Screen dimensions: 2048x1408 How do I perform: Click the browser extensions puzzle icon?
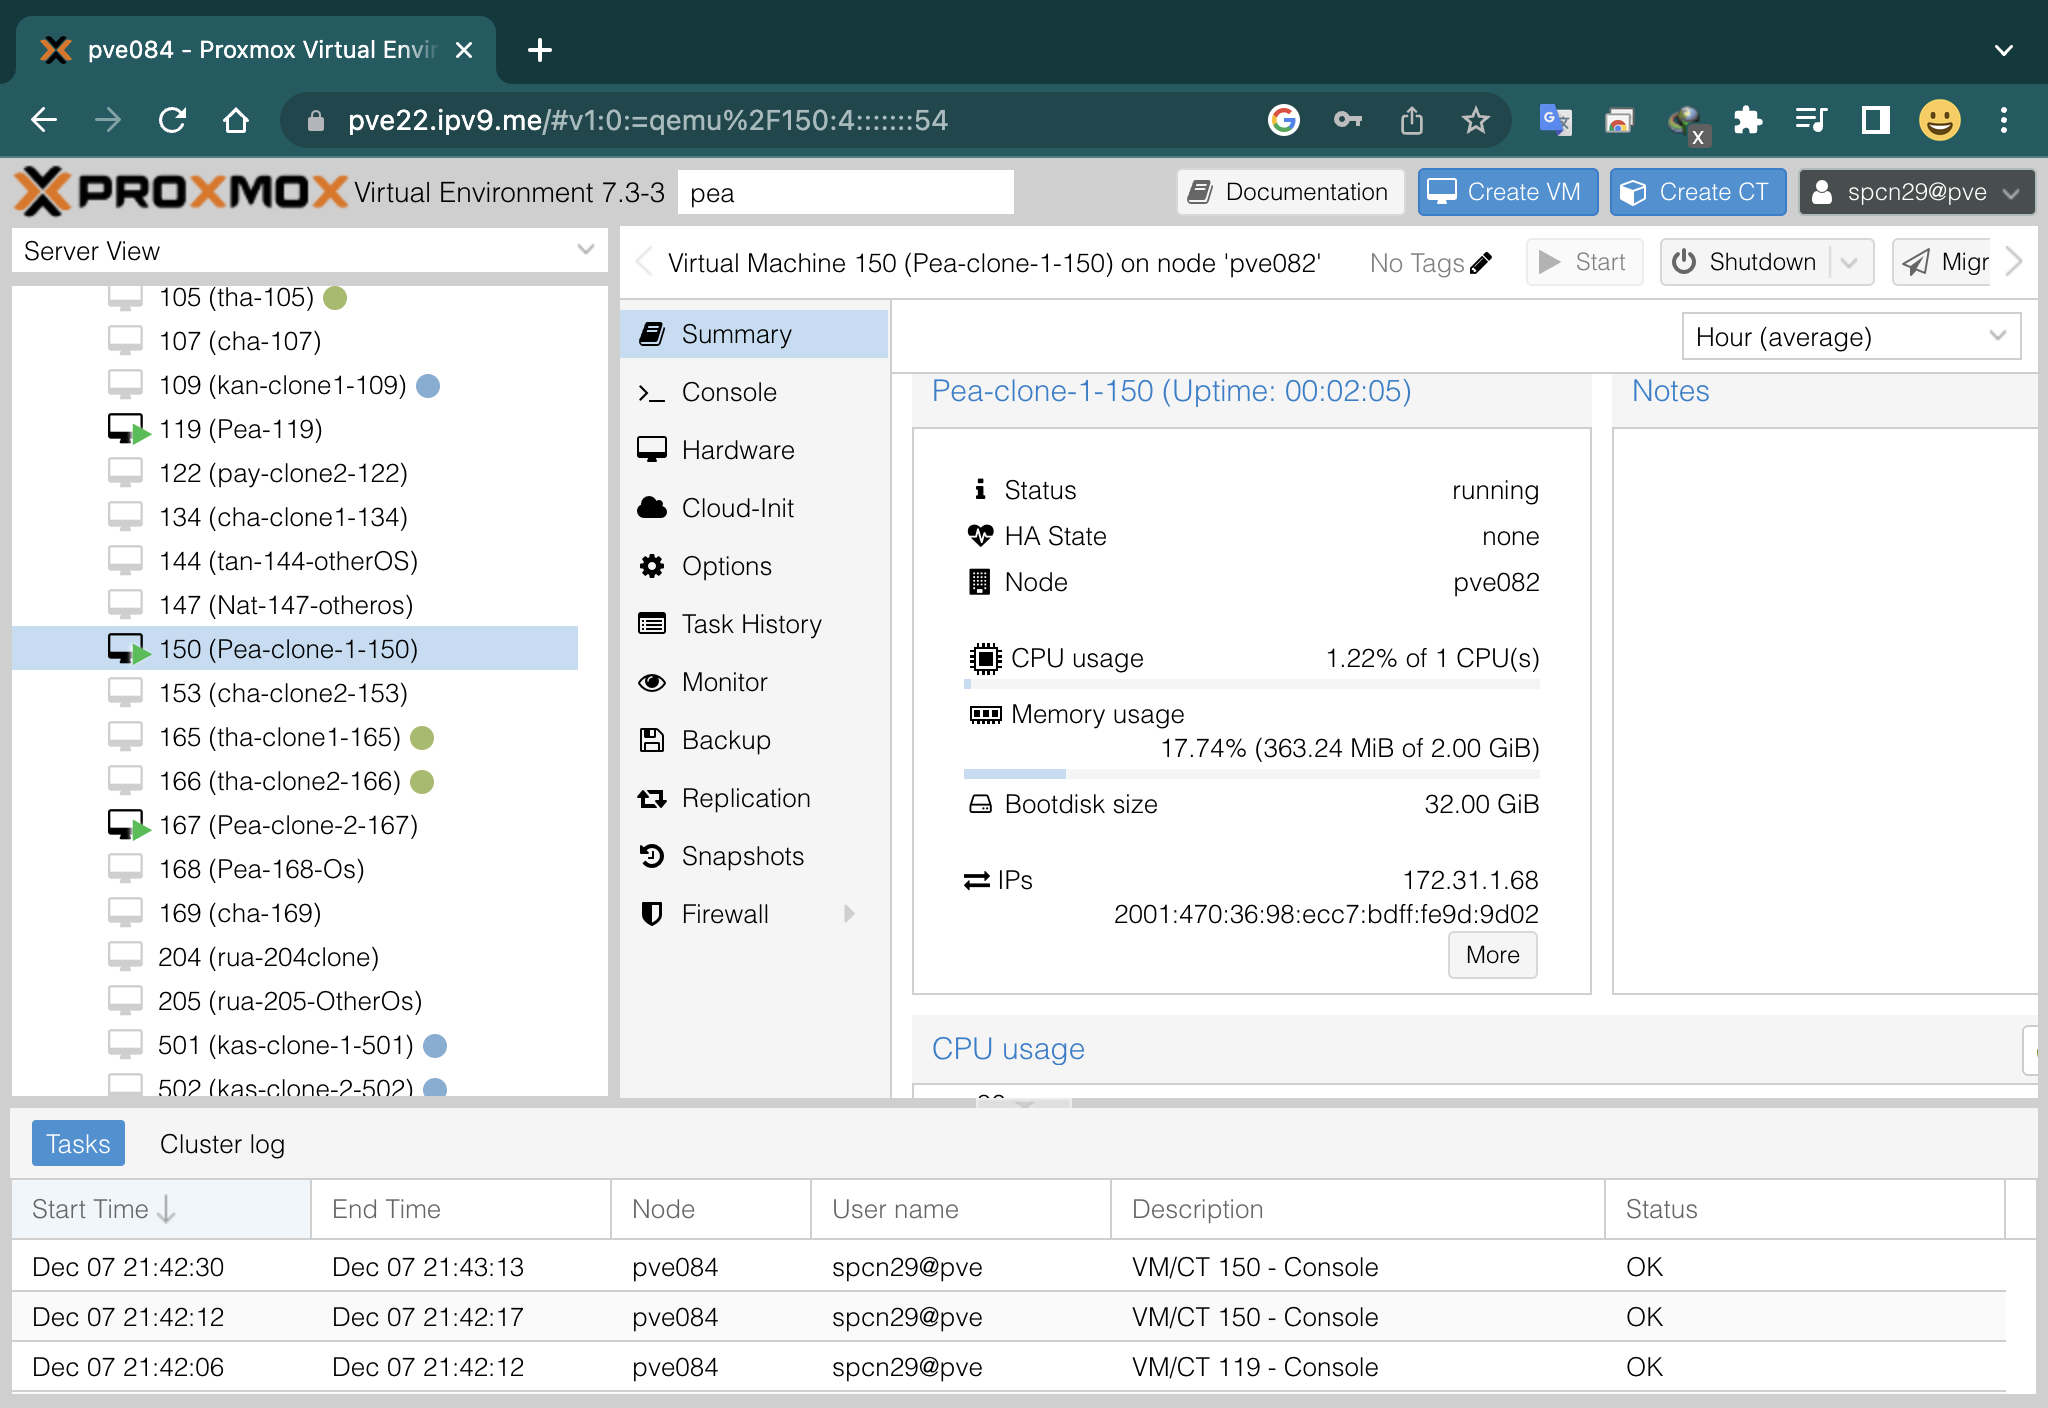(1747, 121)
